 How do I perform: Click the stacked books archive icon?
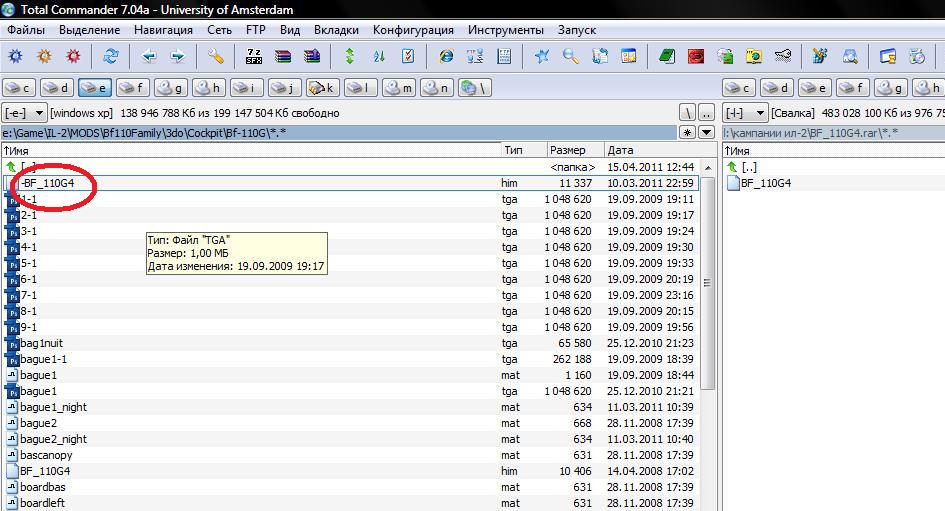click(x=283, y=57)
